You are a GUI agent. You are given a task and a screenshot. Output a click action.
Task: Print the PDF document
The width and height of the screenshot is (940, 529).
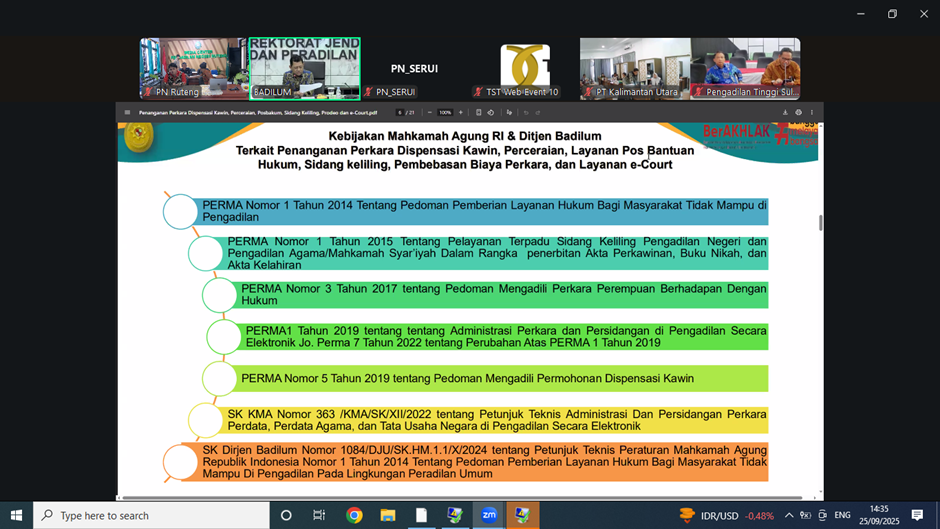click(798, 113)
